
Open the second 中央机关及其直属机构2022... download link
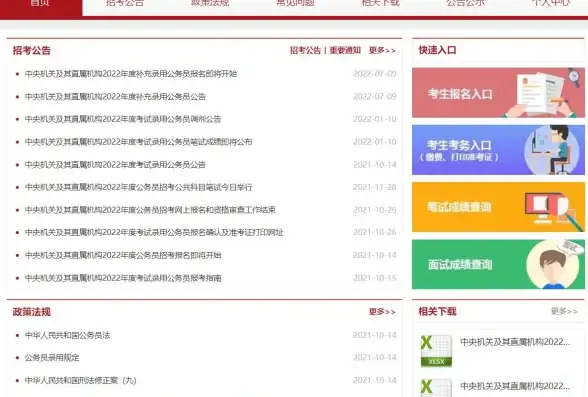[x=515, y=386]
